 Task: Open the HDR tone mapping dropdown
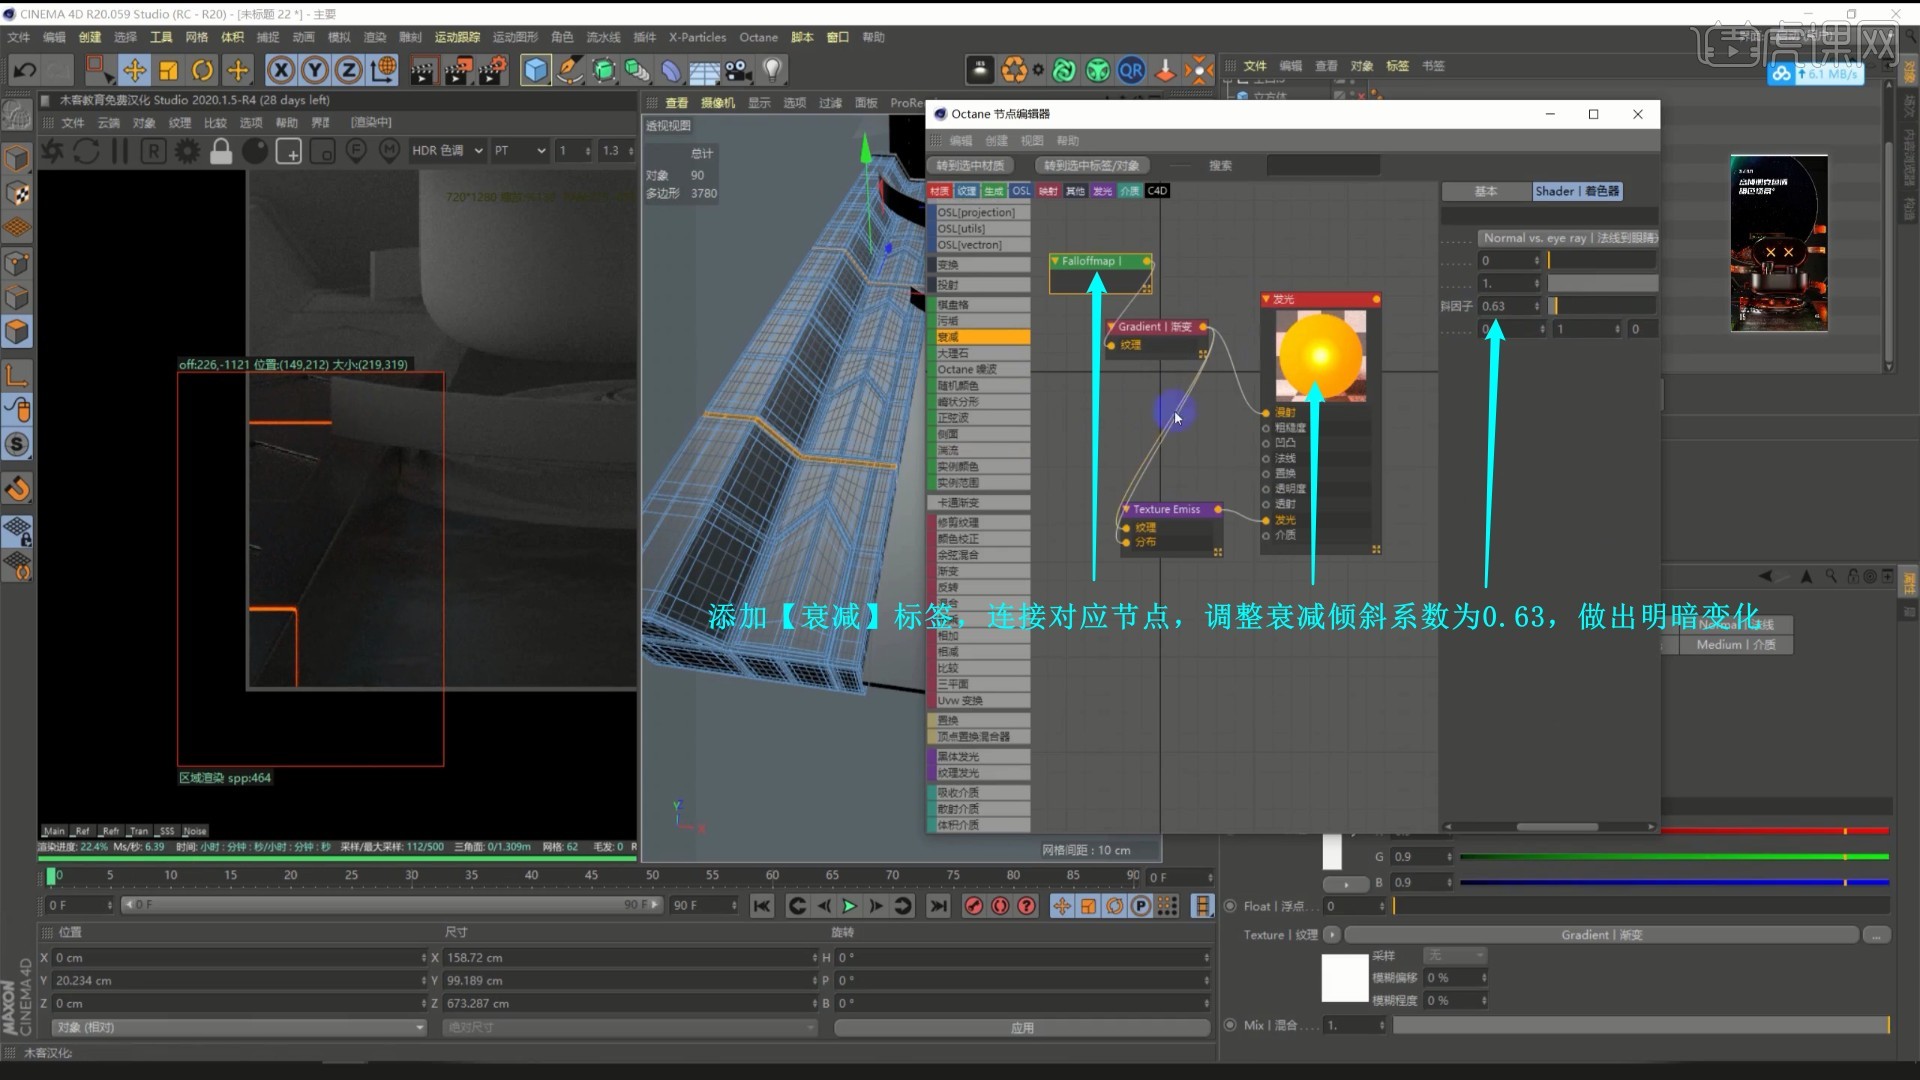pos(447,151)
